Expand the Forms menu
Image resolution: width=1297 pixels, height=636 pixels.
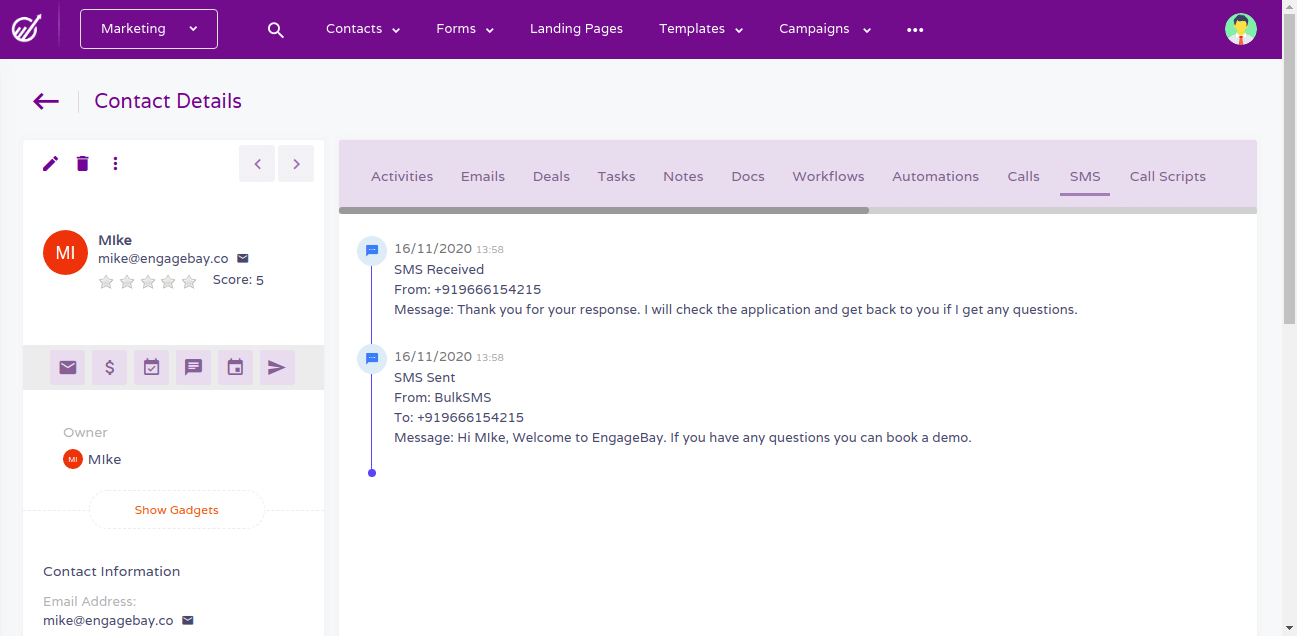click(465, 29)
